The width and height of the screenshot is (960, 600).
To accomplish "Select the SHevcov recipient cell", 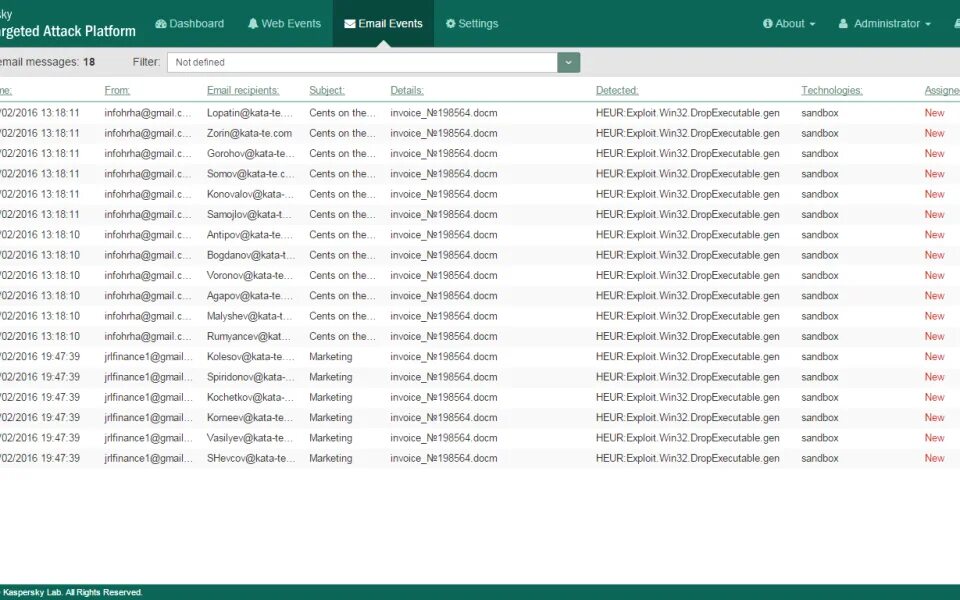I will (x=250, y=458).
